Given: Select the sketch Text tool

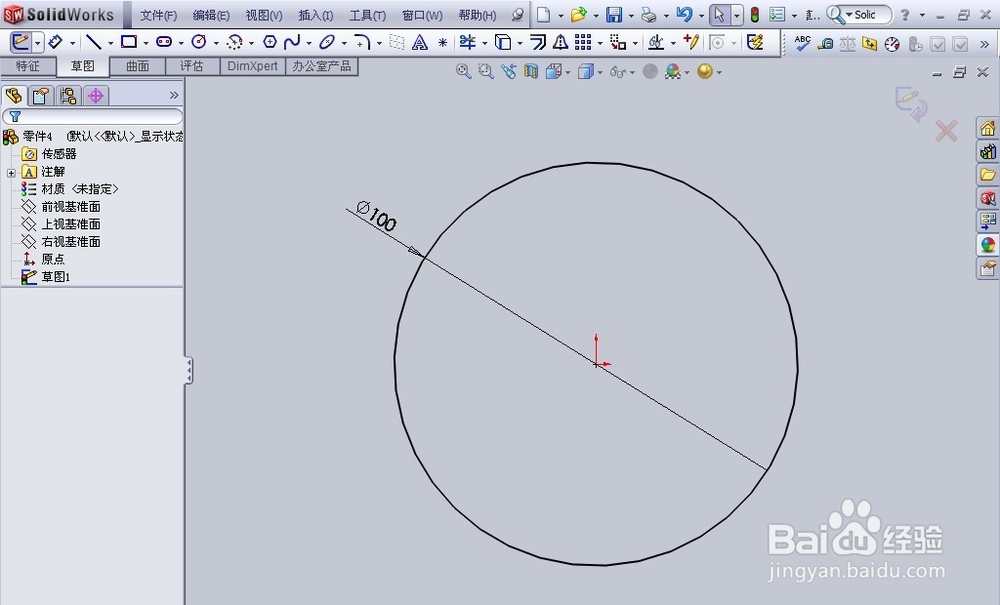Looking at the screenshot, I should (x=420, y=43).
